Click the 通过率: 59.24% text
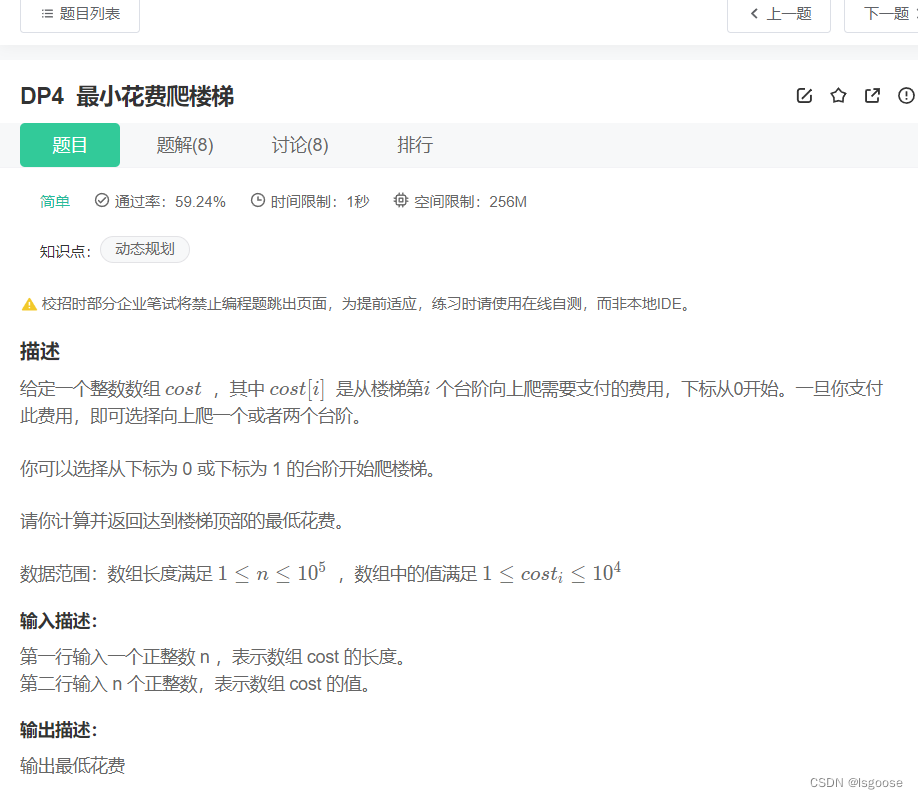This screenshot has height=799, width=918. coord(170,202)
